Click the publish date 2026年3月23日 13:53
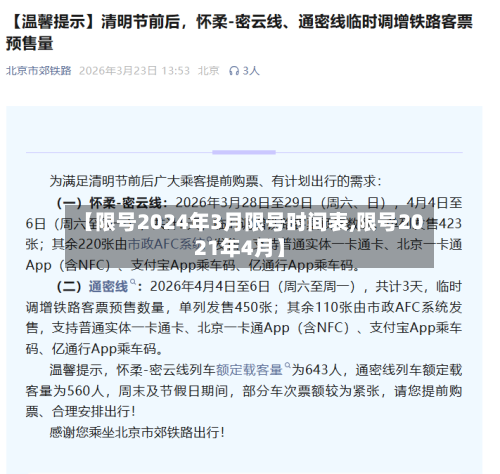The image size is (500, 474). coord(134,71)
